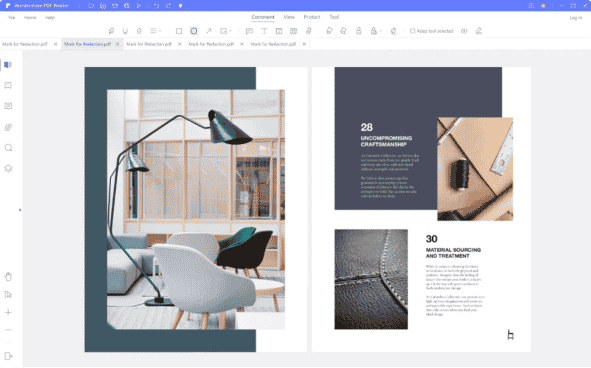Select the arrow selection tool
This screenshot has width=591, height=368.
8,294
